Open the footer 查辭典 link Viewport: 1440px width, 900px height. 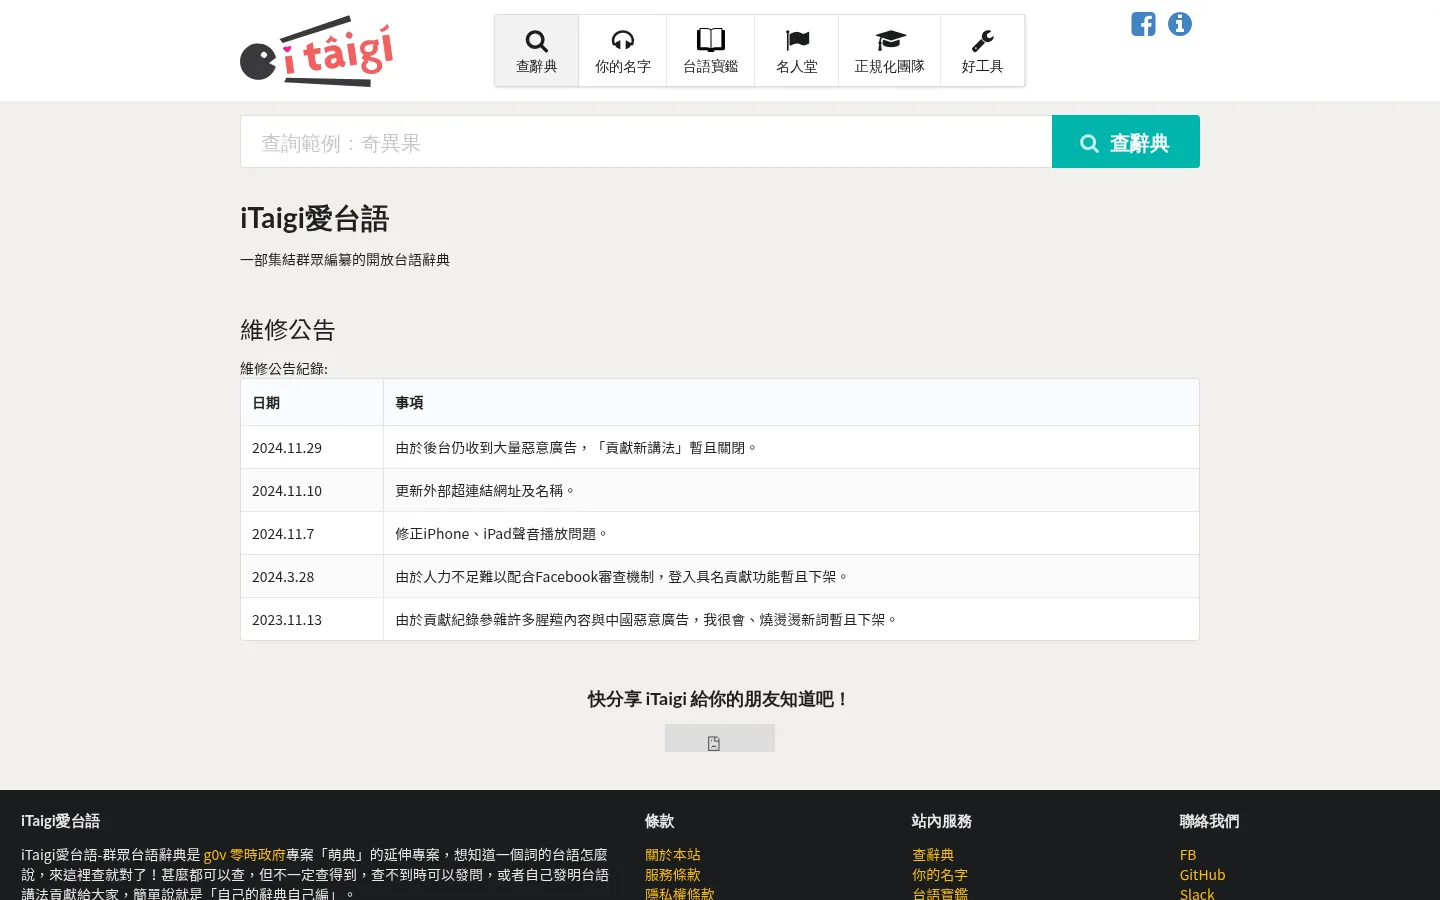coord(933,855)
